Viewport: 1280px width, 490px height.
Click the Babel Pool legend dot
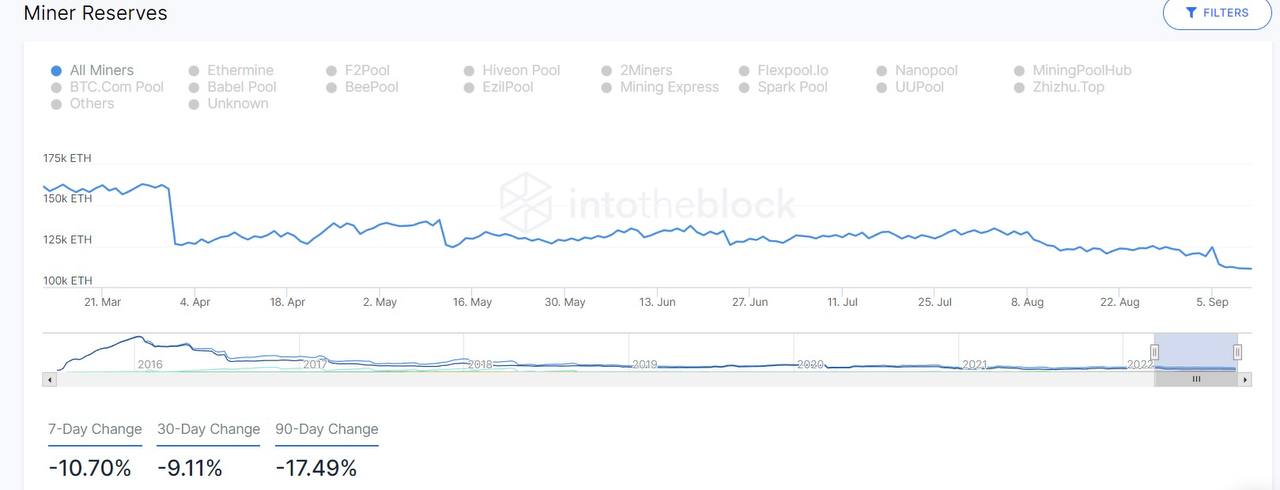tap(194, 87)
